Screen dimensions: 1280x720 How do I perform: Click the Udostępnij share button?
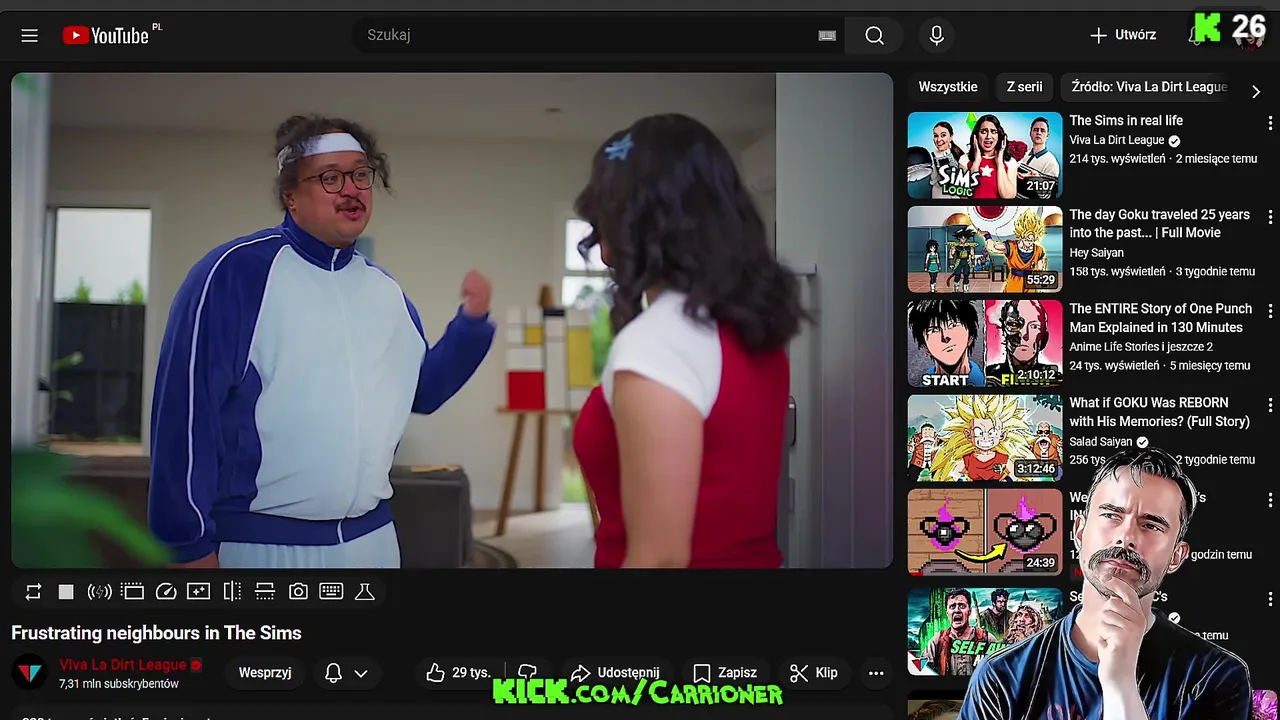(614, 673)
